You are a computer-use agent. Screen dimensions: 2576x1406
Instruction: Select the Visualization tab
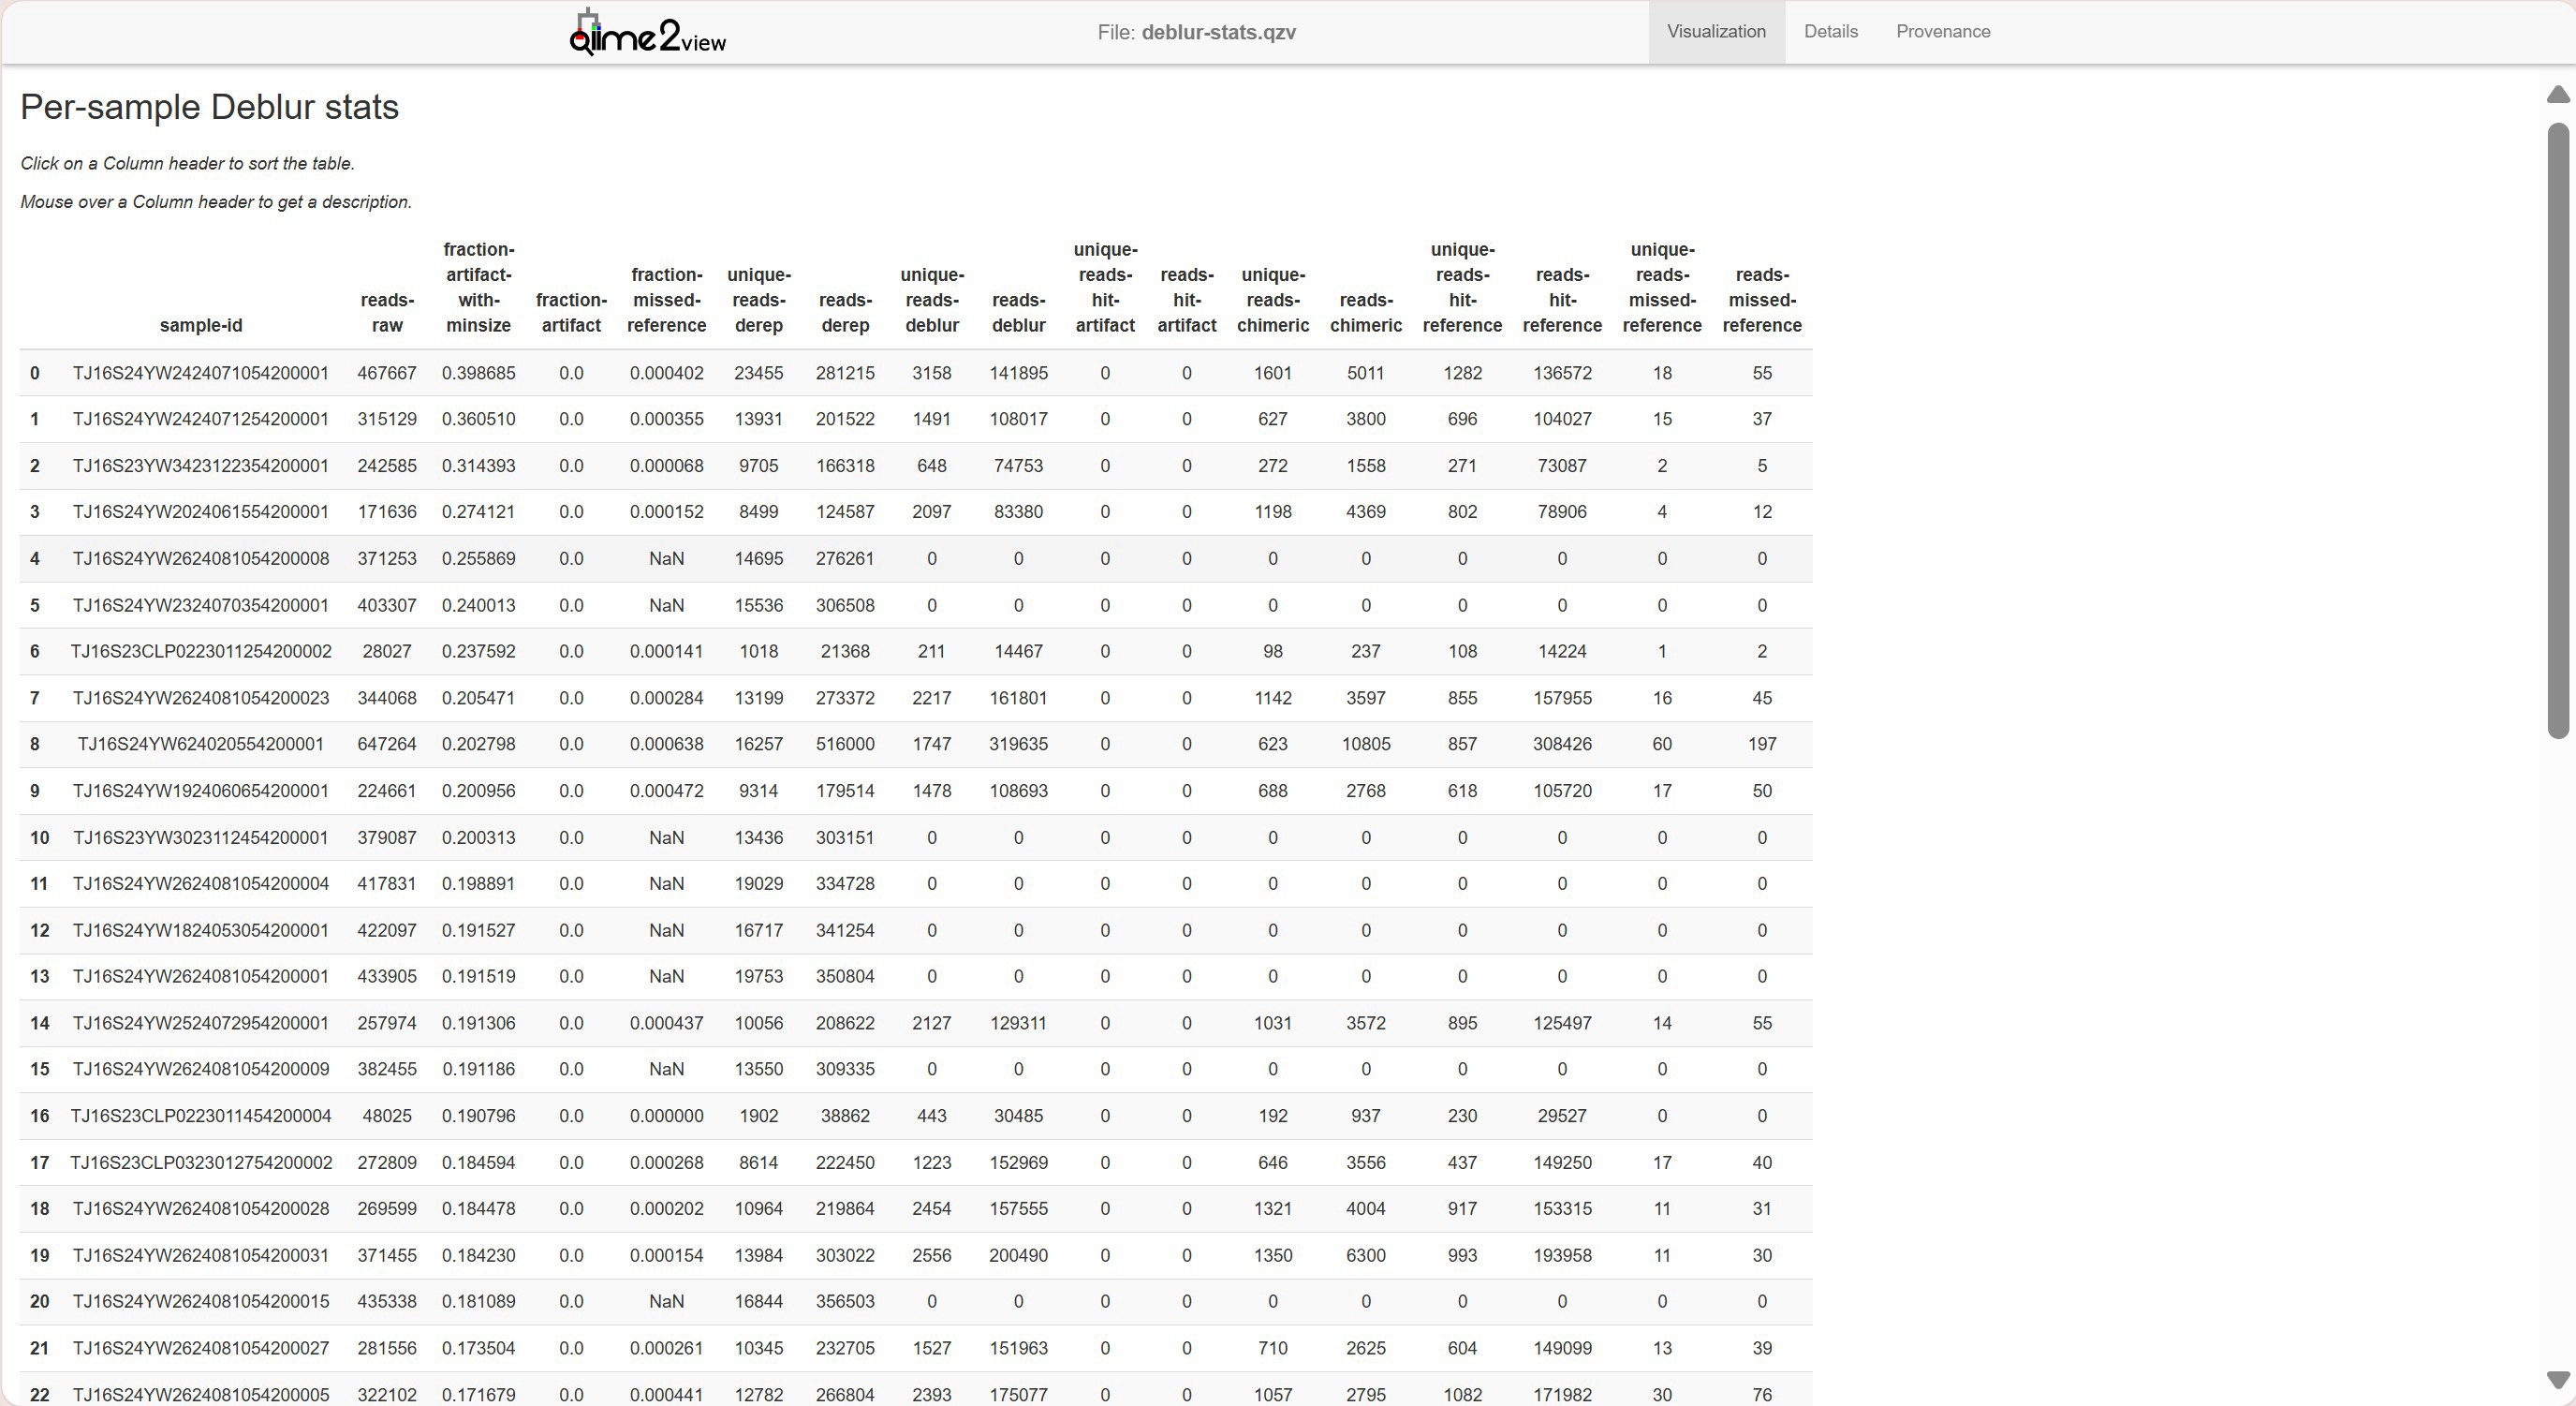(1715, 32)
